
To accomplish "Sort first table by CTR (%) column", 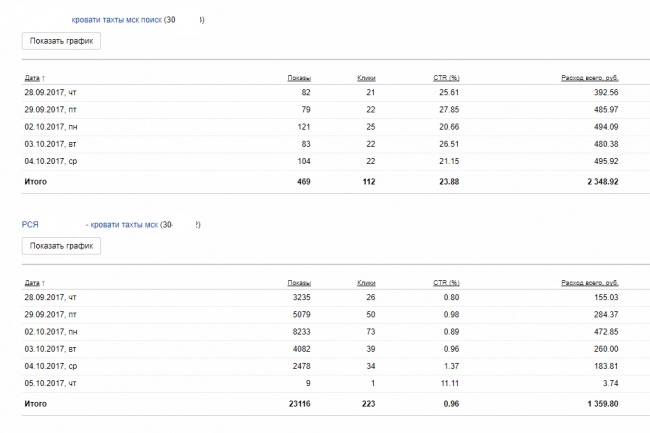I will 446,78.
